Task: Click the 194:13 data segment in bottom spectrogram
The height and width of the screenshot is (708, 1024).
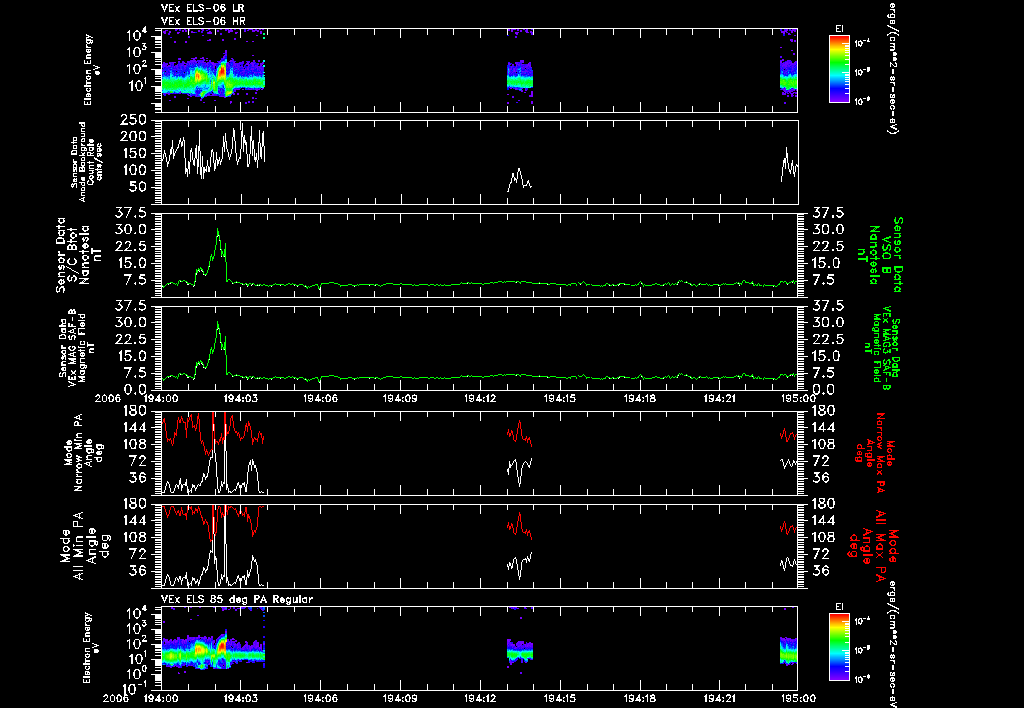Action: [x=520, y=651]
